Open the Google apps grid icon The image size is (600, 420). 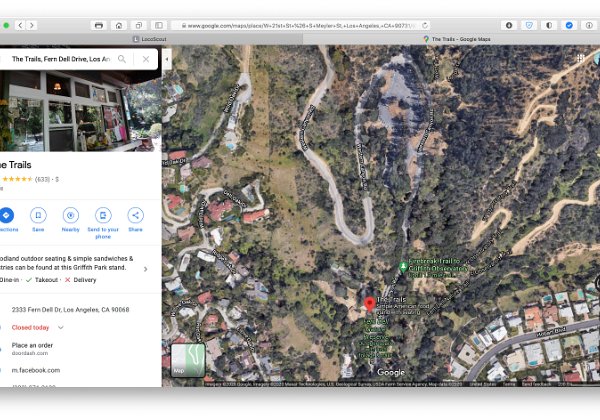pyautogui.click(x=581, y=58)
